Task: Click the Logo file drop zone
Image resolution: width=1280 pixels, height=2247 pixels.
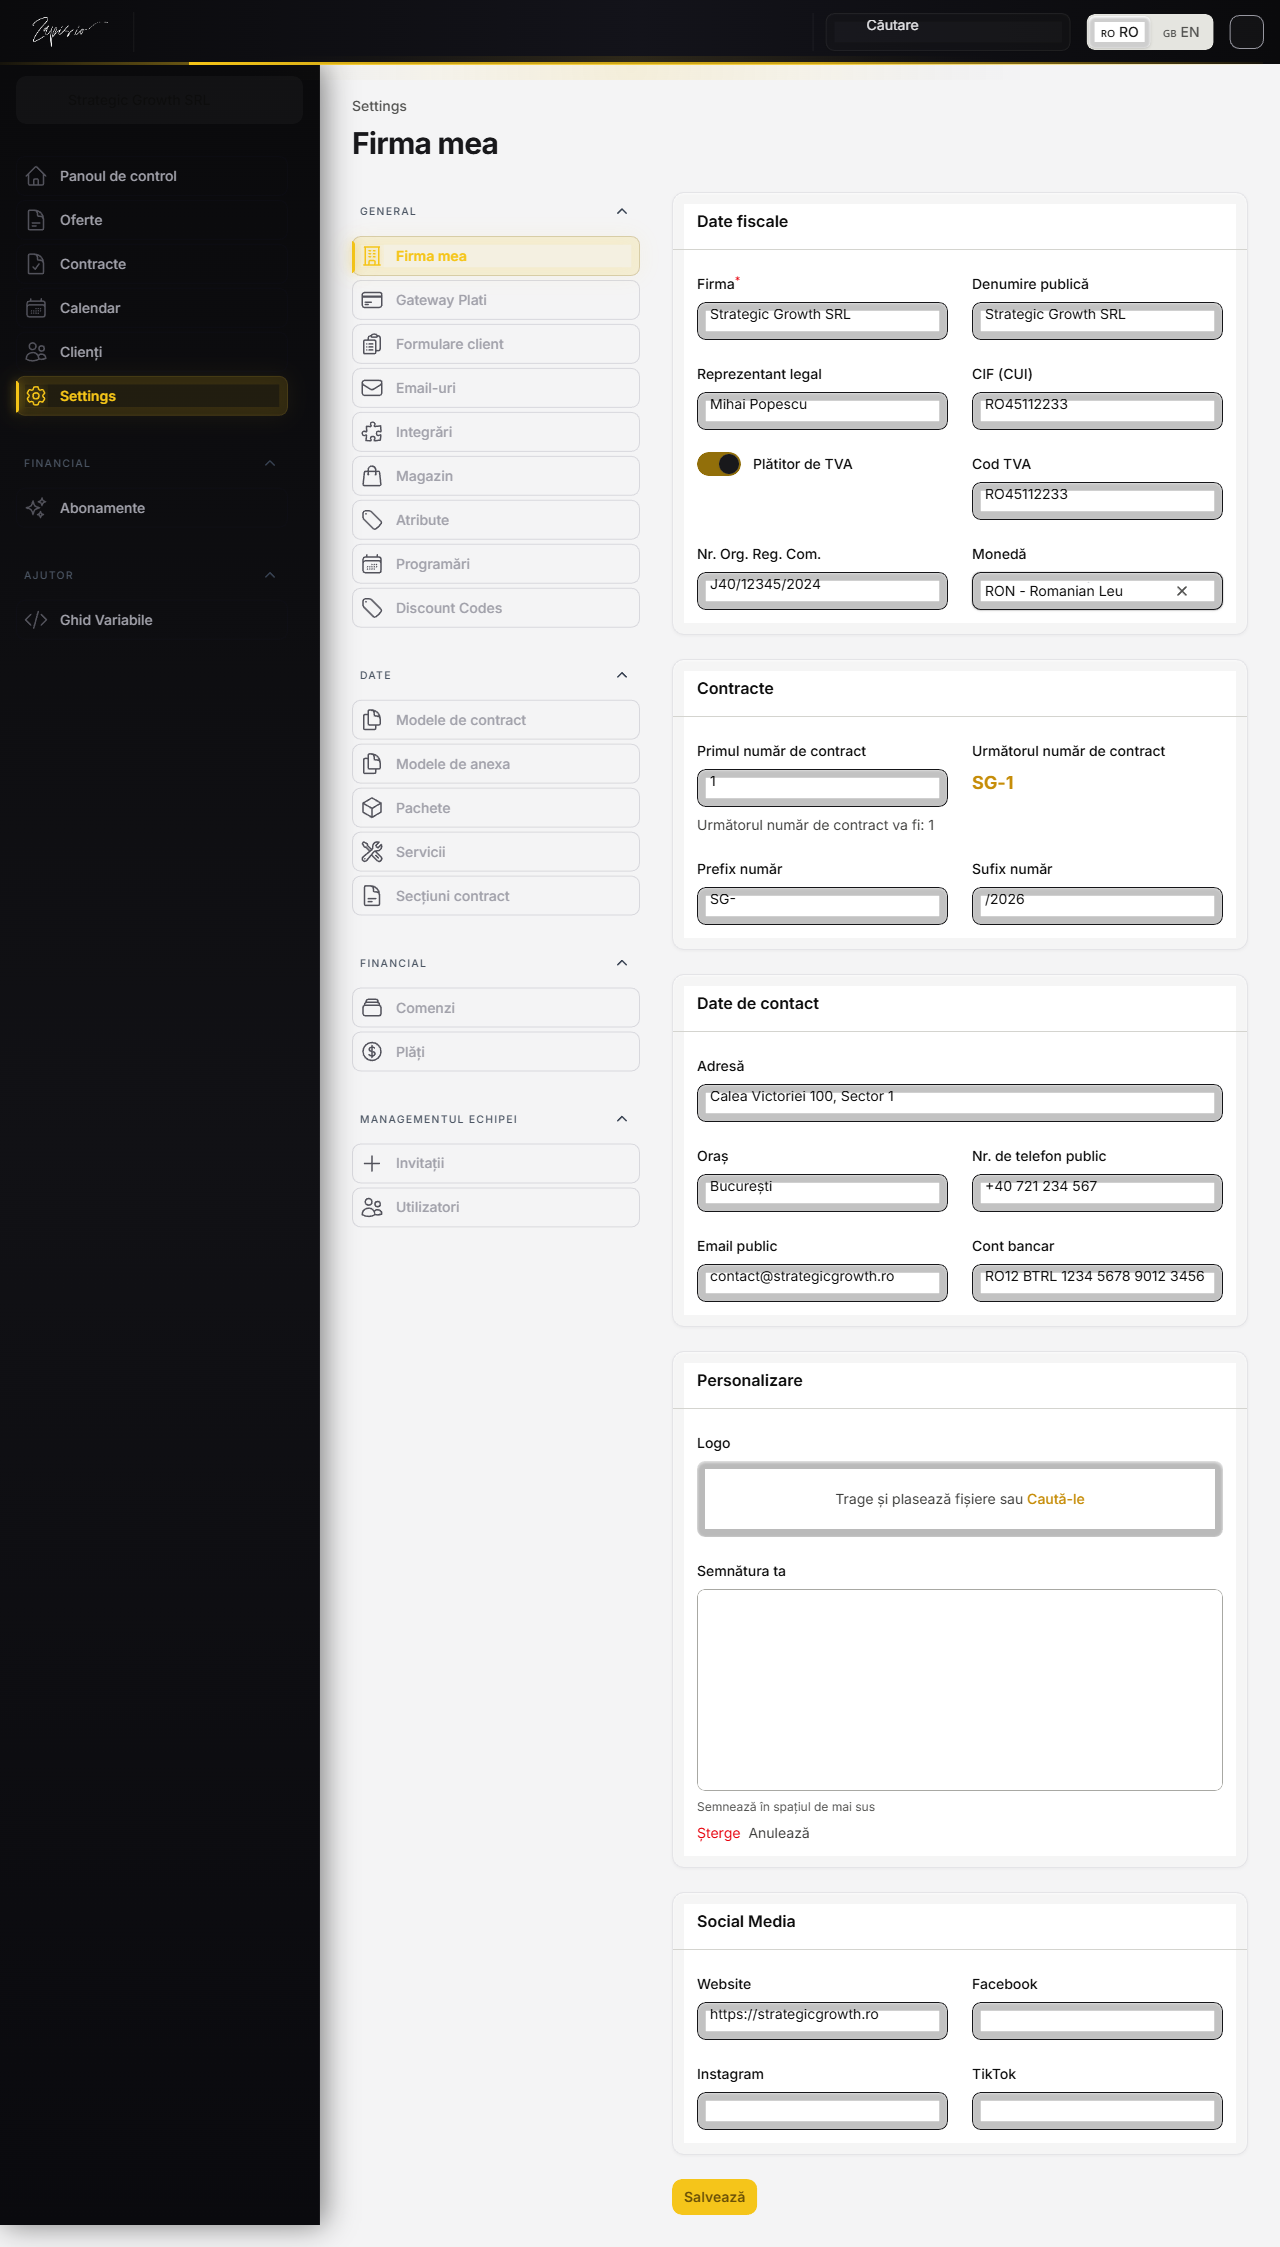Action: 960,1499
